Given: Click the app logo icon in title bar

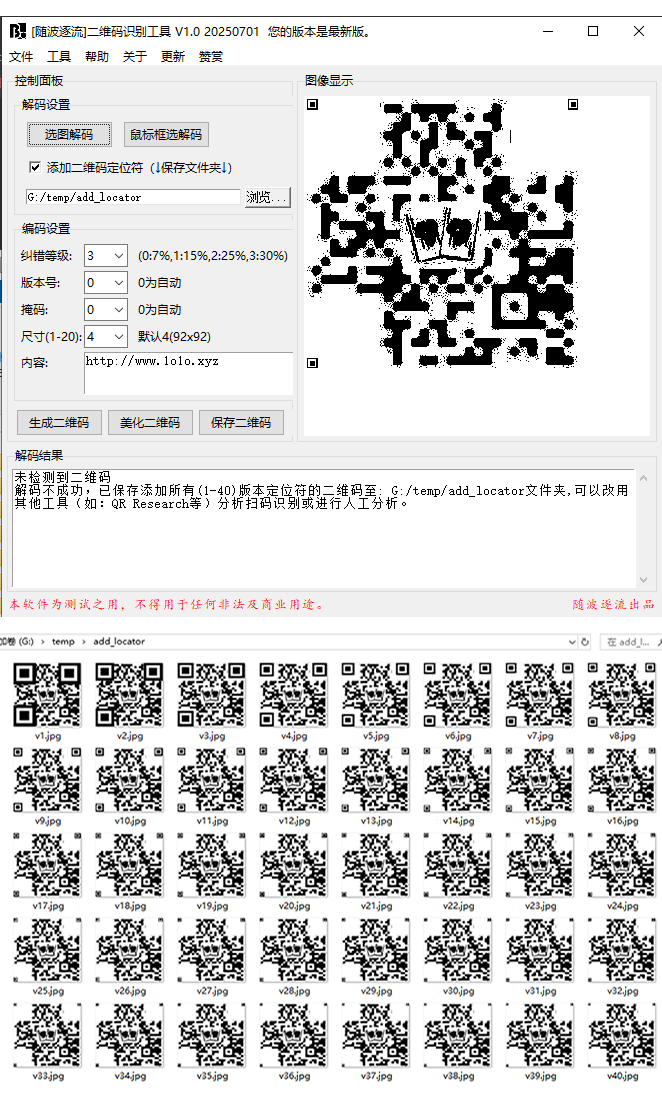Looking at the screenshot, I should 18,32.
